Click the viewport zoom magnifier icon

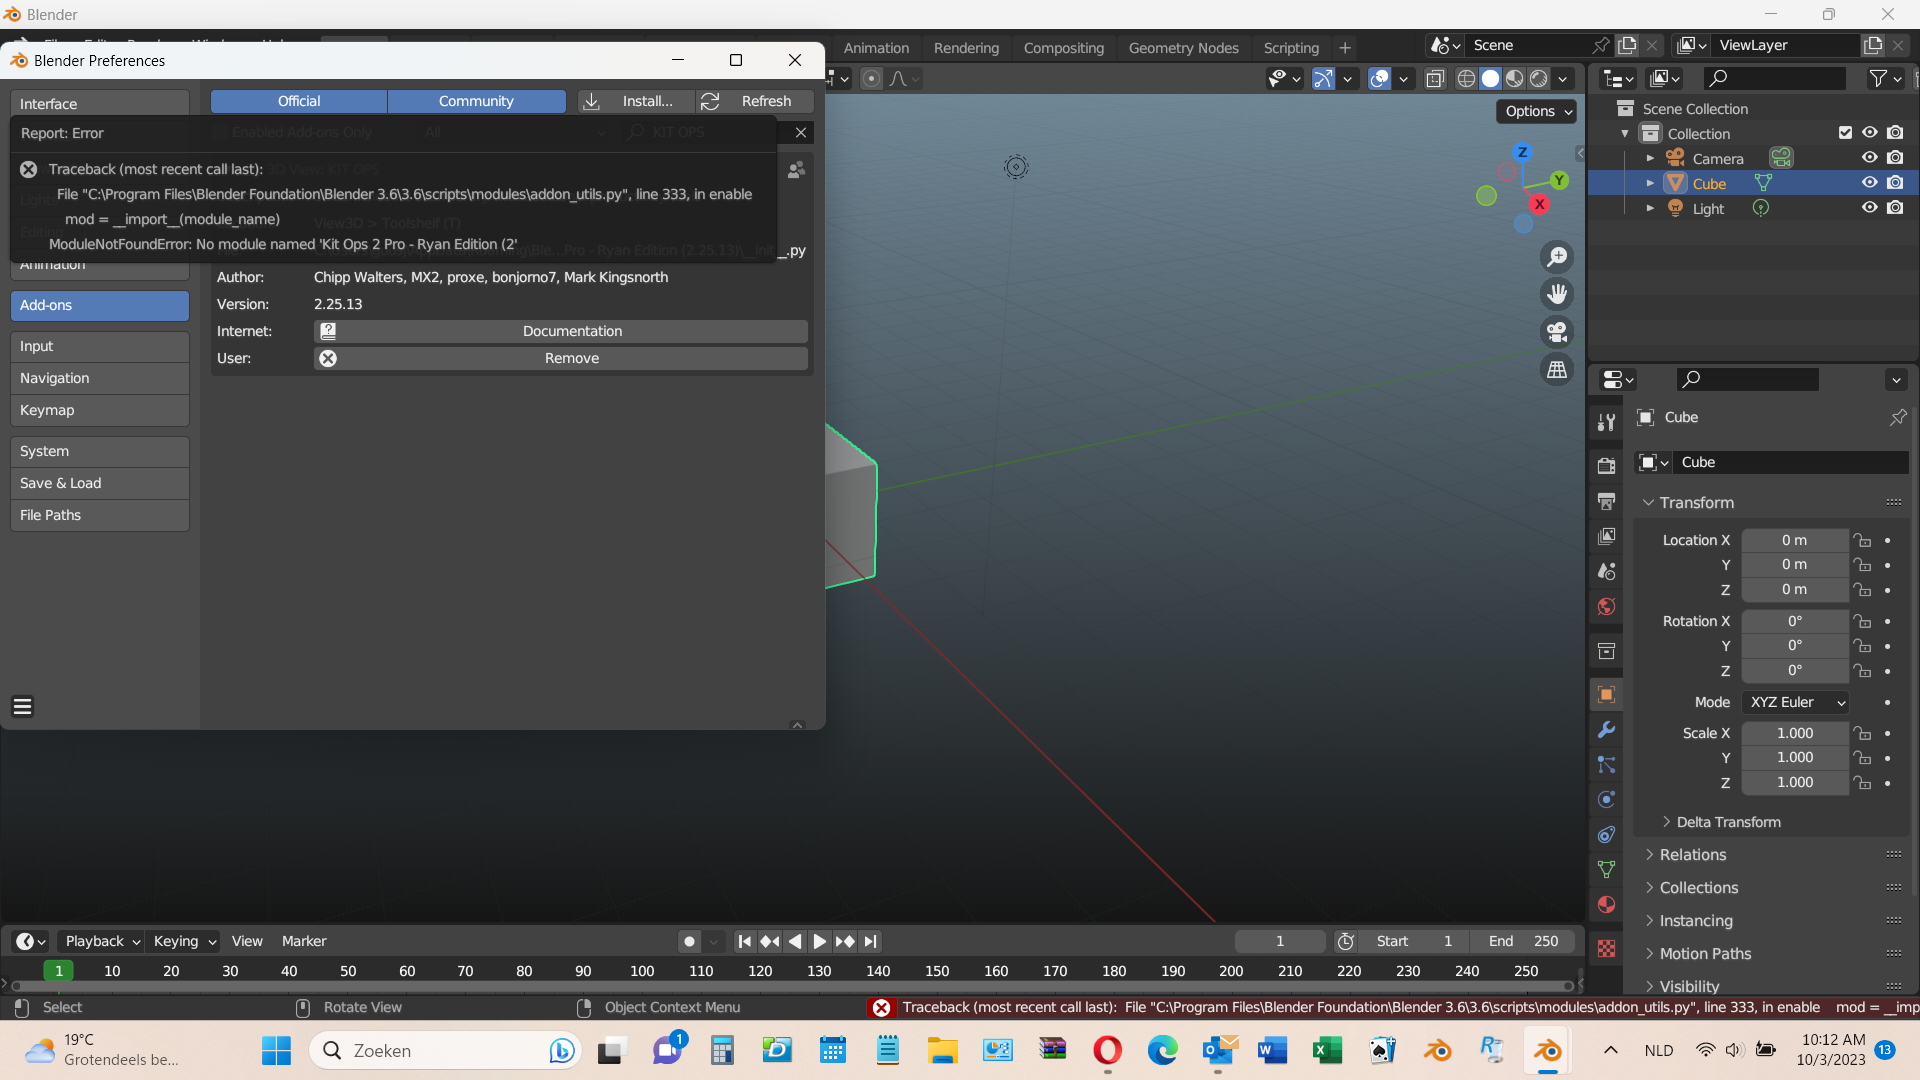(x=1557, y=257)
